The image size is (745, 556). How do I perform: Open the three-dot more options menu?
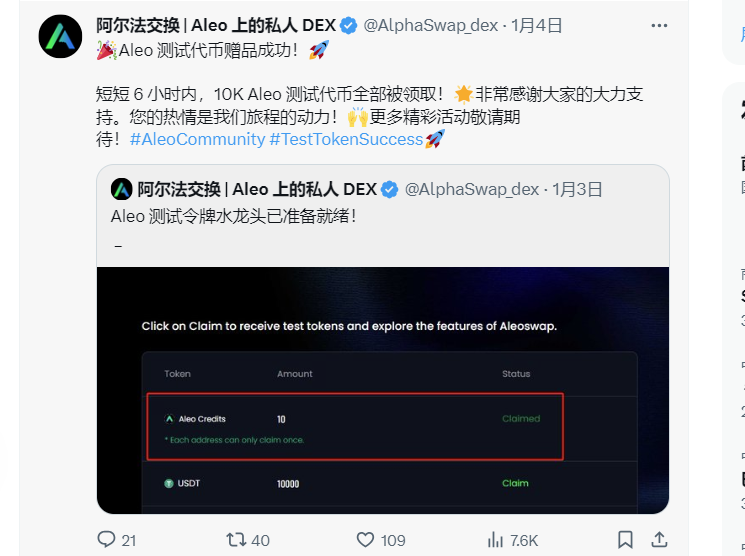coord(659,26)
